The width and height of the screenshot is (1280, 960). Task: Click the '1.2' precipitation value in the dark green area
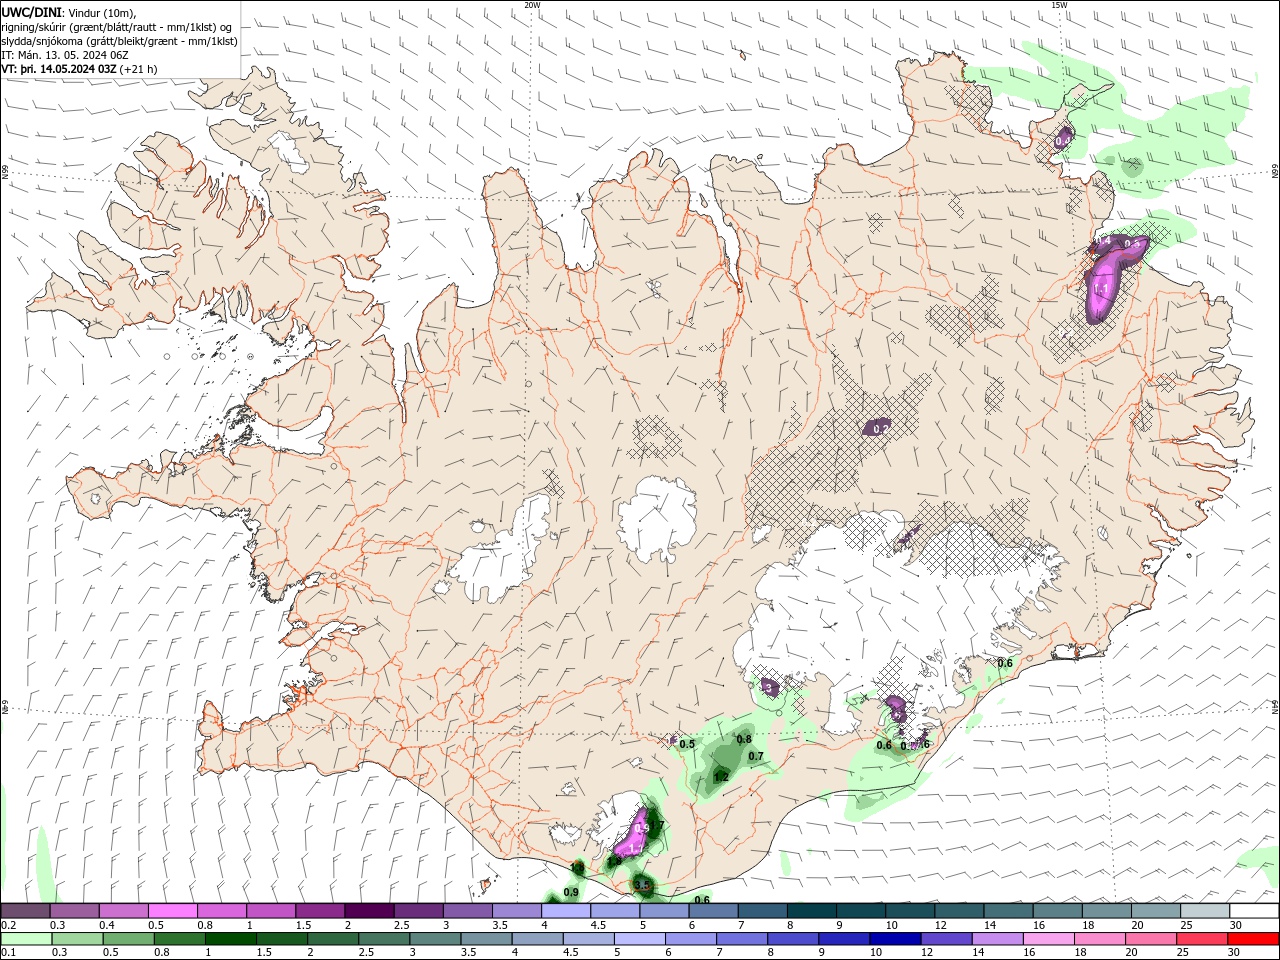(x=721, y=777)
